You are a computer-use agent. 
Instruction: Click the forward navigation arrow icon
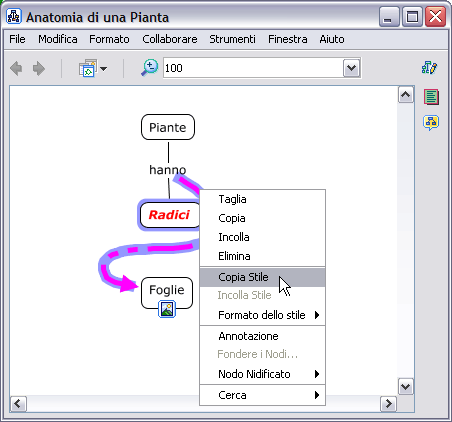(x=39, y=69)
